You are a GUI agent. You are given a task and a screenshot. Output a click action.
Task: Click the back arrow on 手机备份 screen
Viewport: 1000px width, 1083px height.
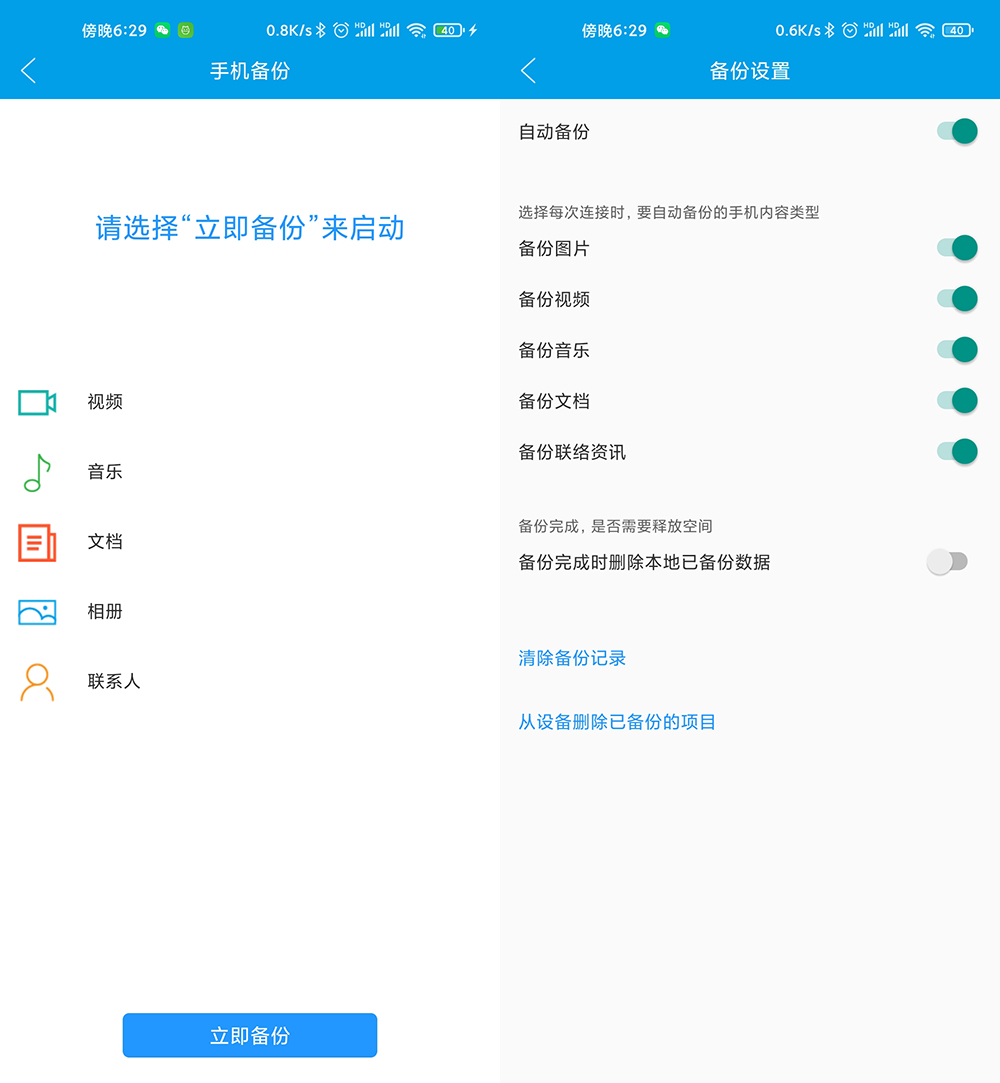[27, 71]
